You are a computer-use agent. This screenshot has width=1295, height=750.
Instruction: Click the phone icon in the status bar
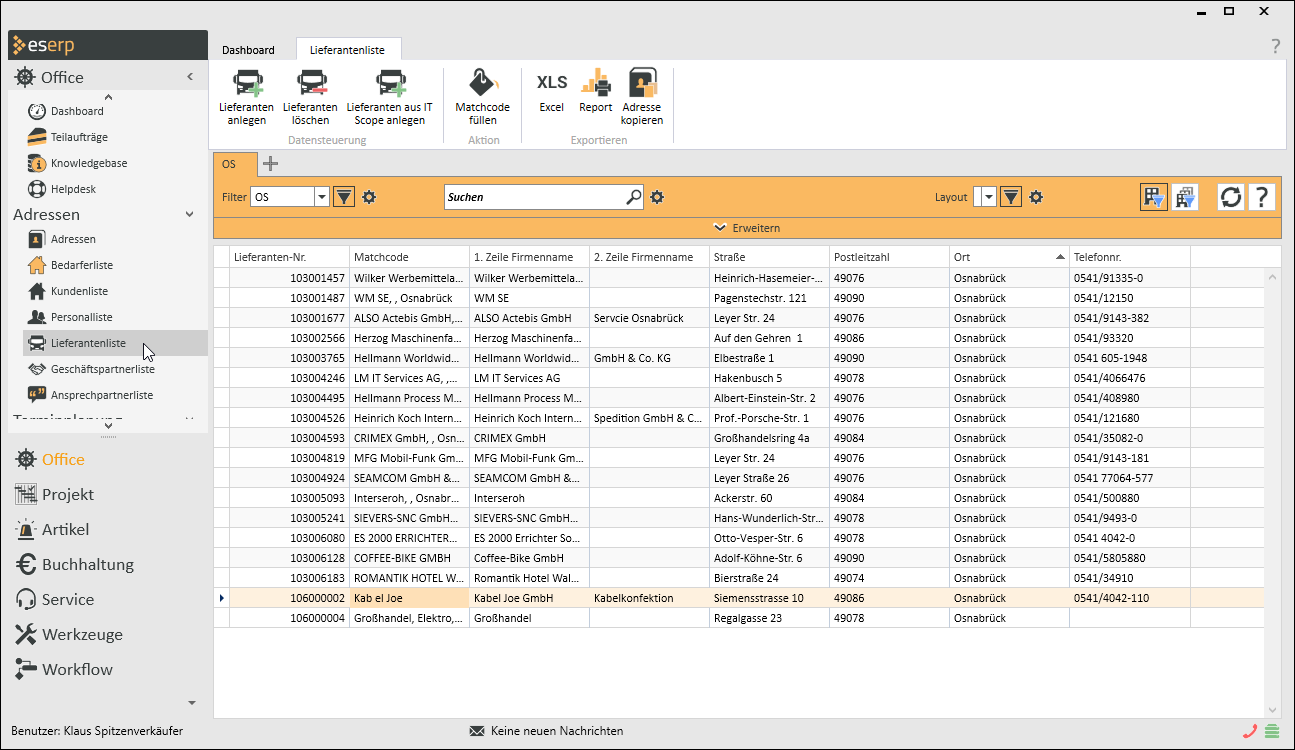(x=1249, y=731)
